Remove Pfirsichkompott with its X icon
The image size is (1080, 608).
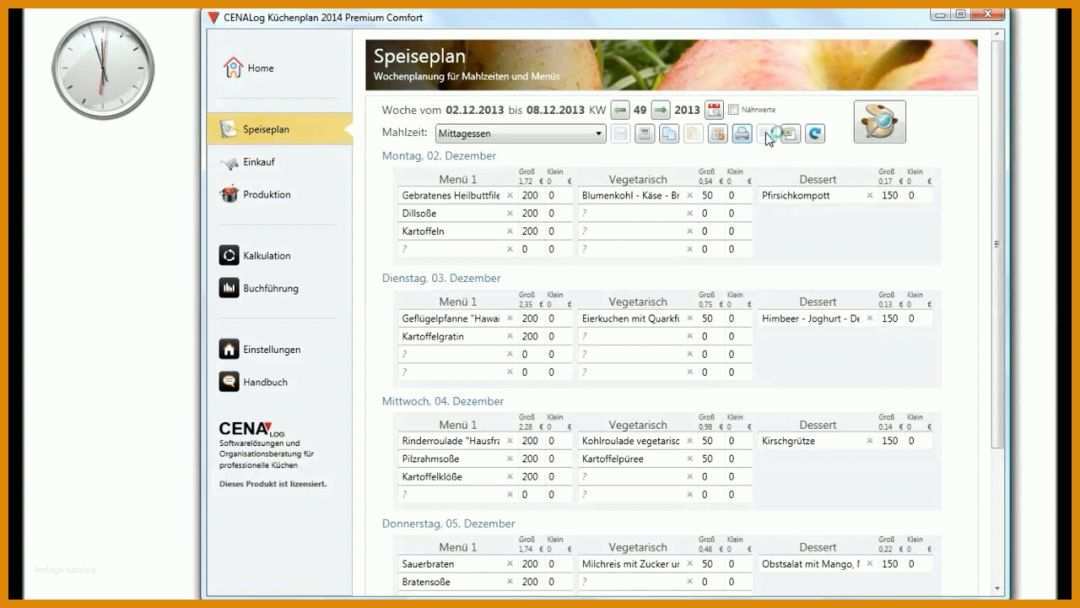tap(869, 196)
